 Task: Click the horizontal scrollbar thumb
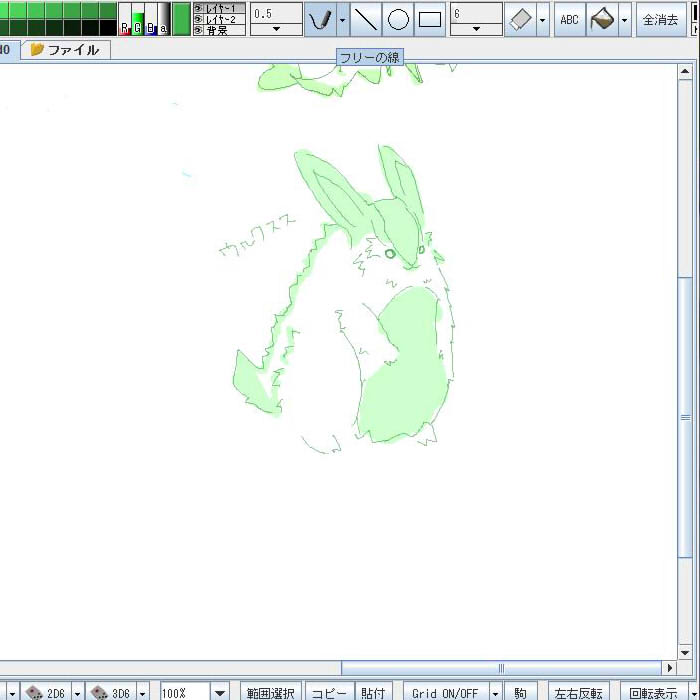[501, 668]
